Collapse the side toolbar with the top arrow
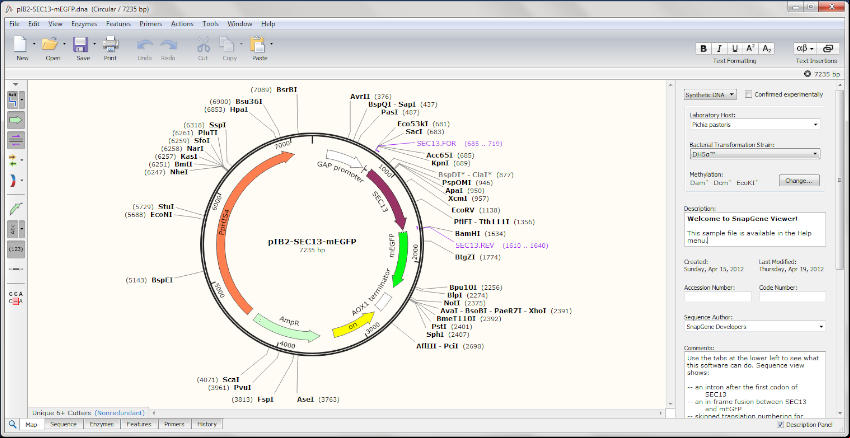 click(16, 84)
